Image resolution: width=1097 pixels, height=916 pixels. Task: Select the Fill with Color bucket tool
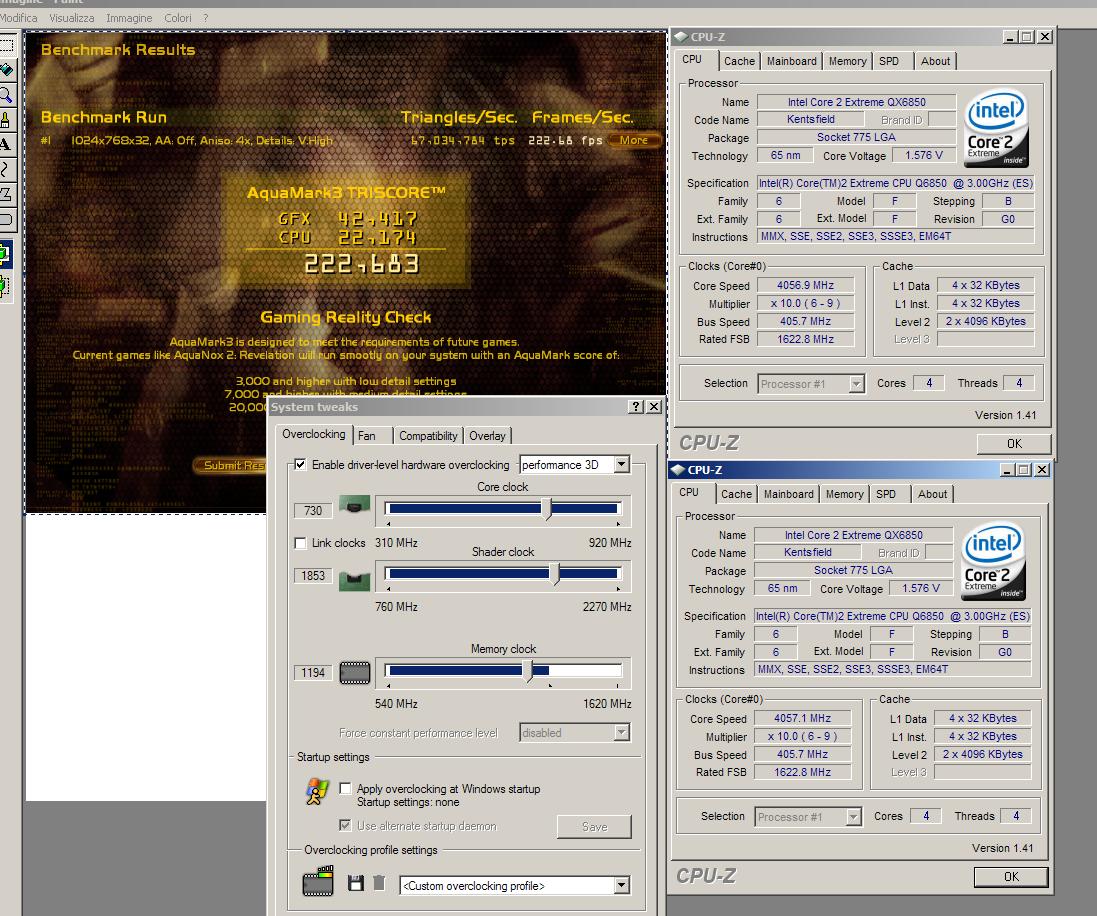(6, 69)
